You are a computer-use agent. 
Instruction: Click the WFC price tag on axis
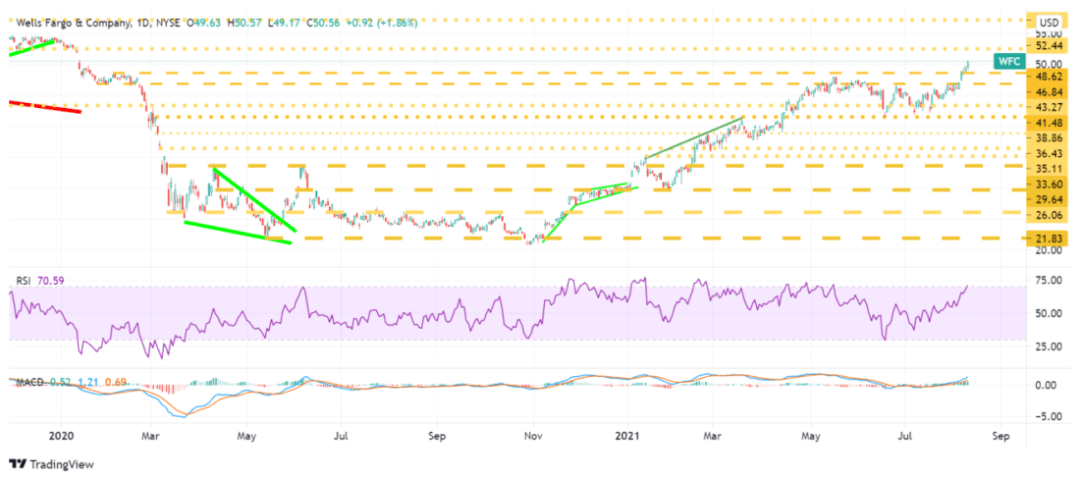click(x=1009, y=62)
